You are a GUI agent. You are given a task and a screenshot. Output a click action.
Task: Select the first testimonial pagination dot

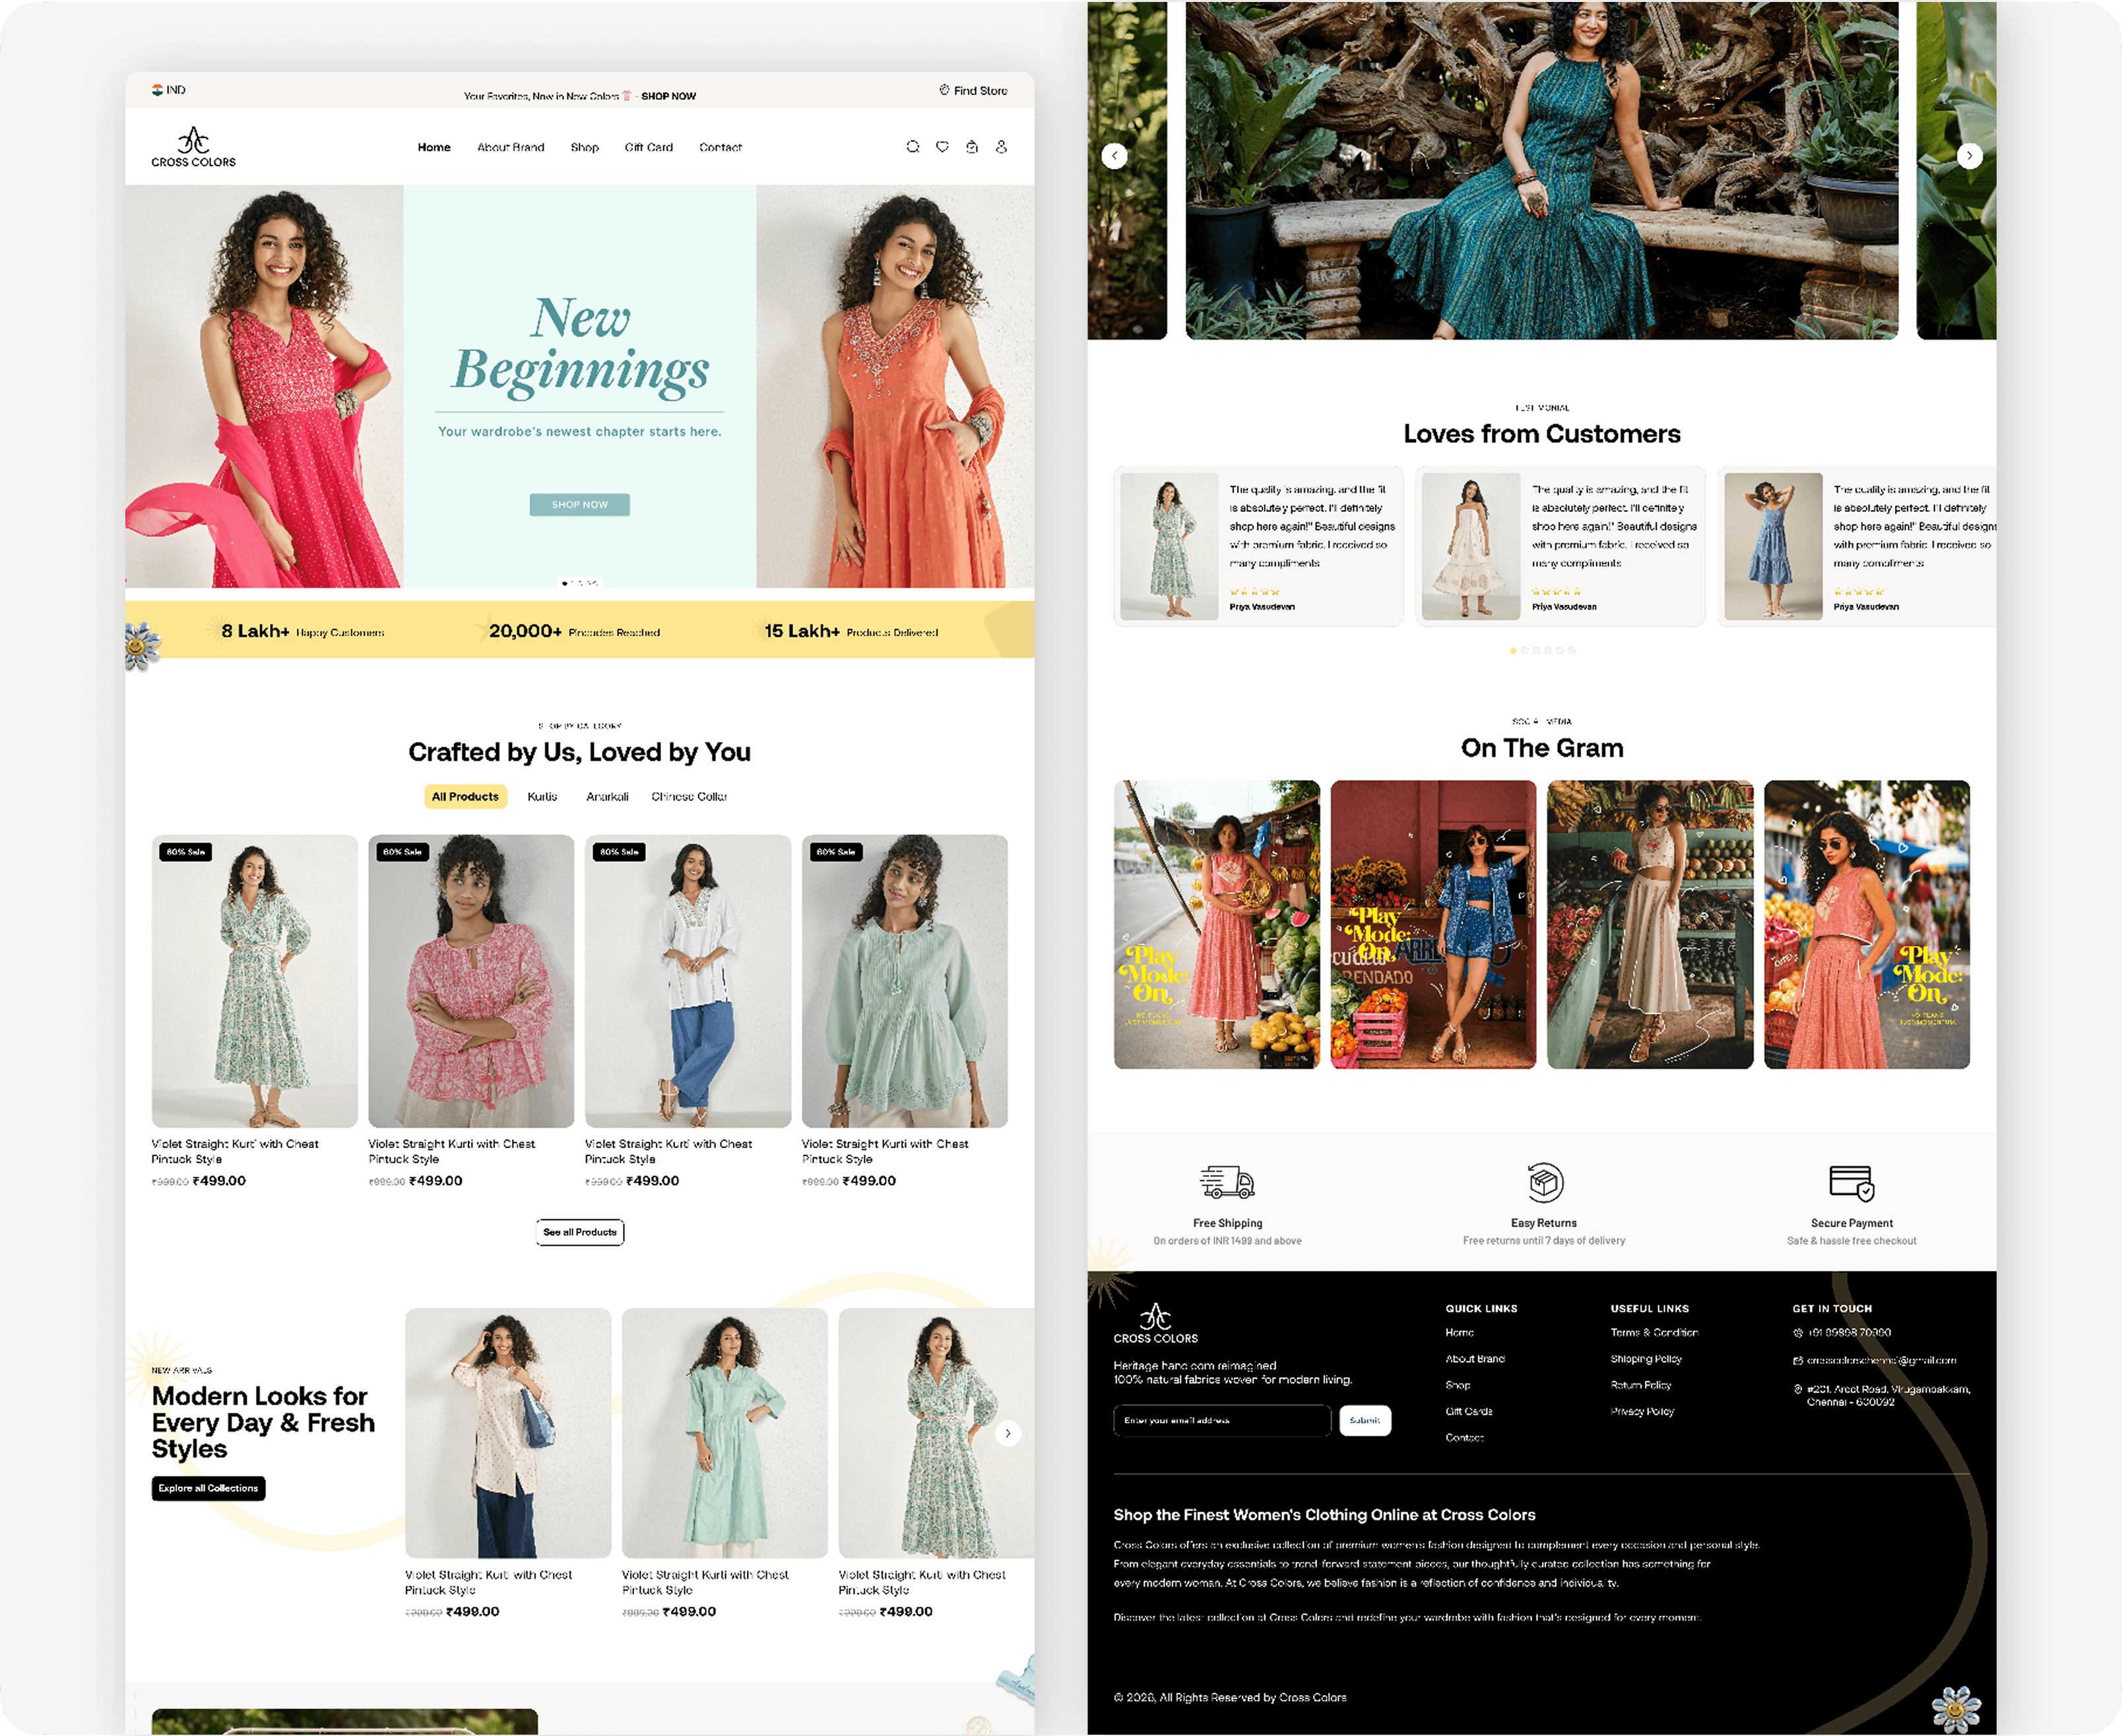1513,650
